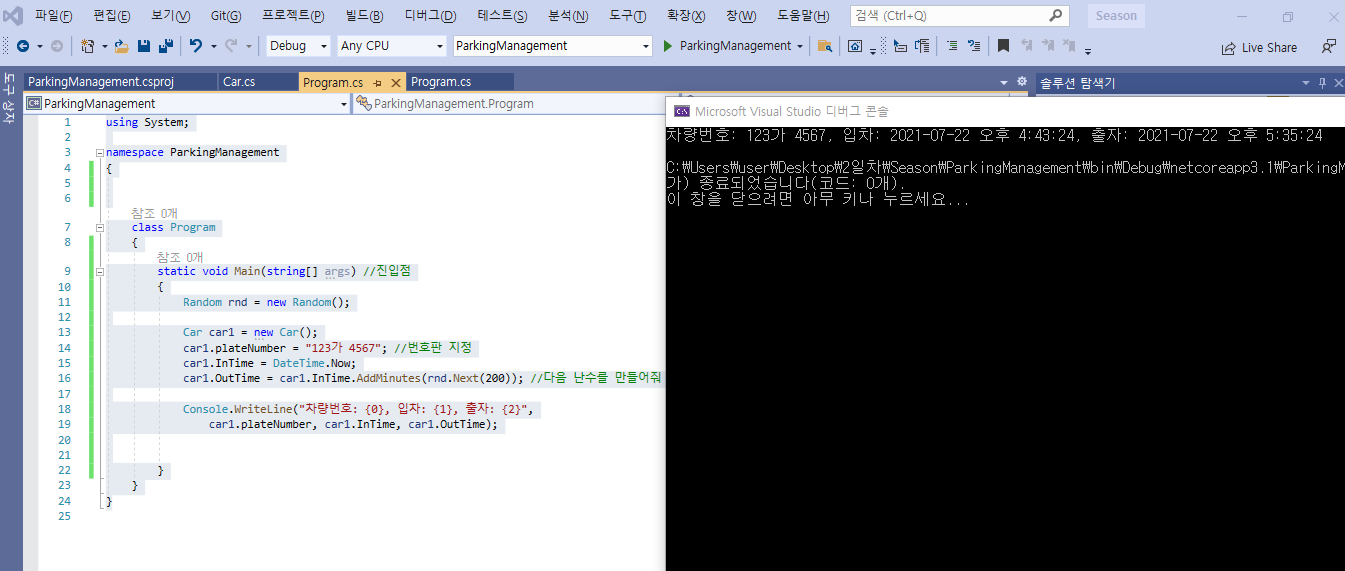Open the 확장(X) menu
1345x571 pixels.
(686, 16)
